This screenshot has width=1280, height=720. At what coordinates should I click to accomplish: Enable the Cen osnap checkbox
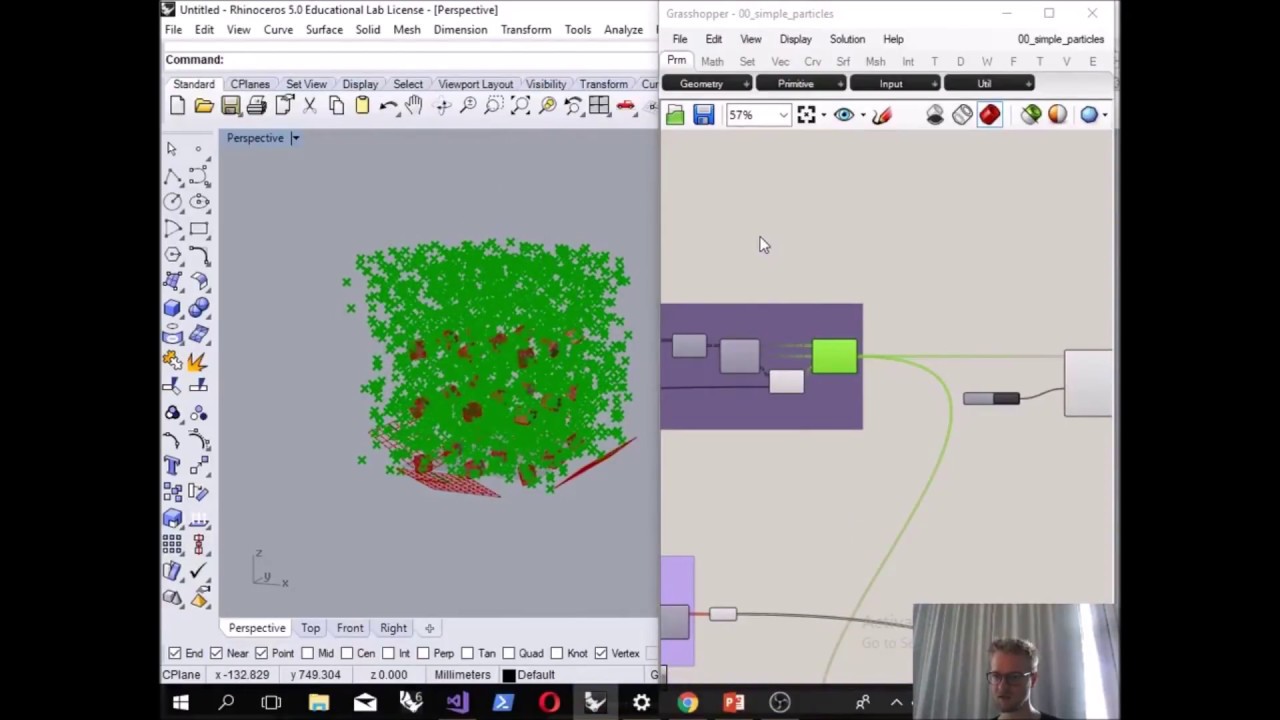coord(346,653)
